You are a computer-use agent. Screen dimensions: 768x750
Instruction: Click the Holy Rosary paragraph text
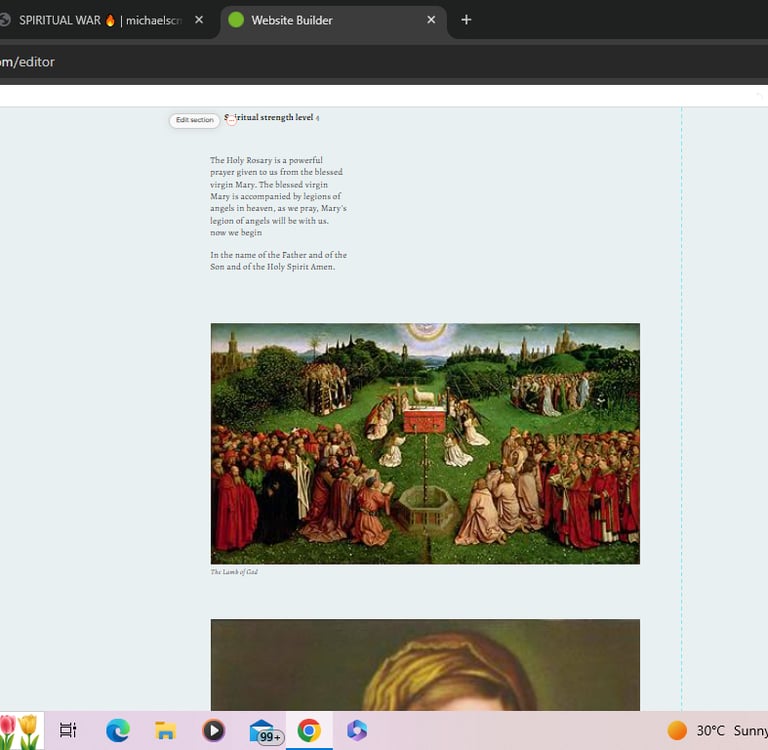[278, 196]
